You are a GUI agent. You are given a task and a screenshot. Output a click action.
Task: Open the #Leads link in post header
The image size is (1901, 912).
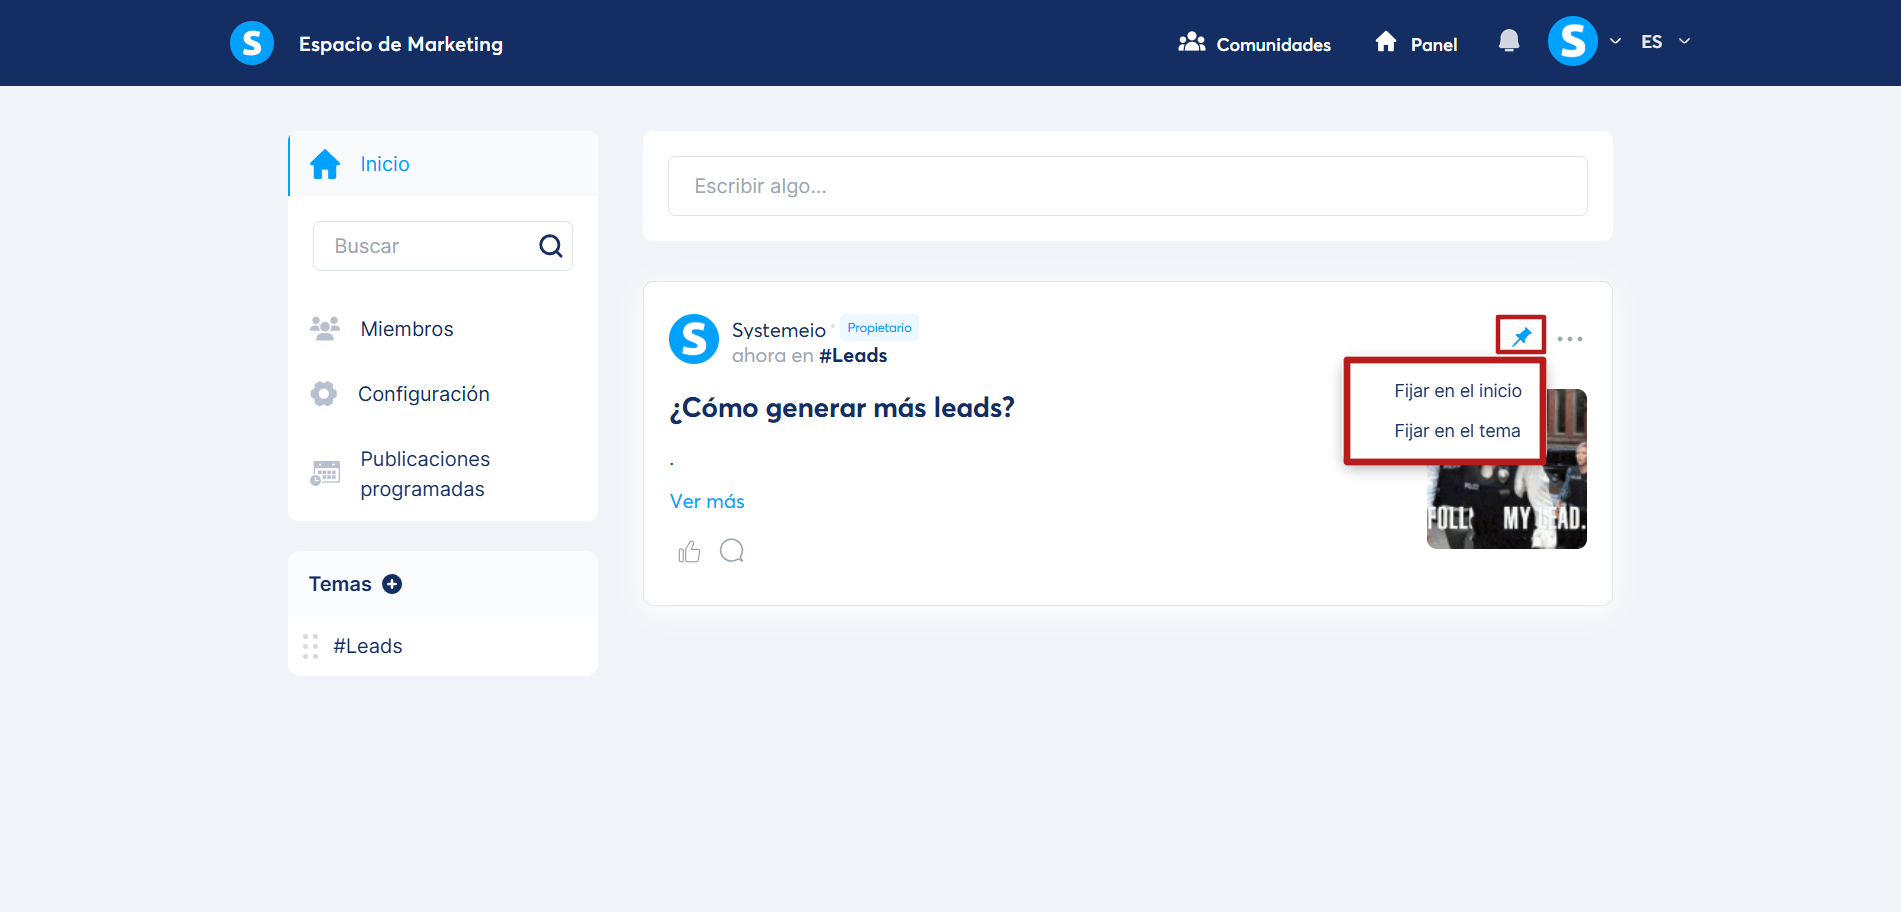pos(853,355)
